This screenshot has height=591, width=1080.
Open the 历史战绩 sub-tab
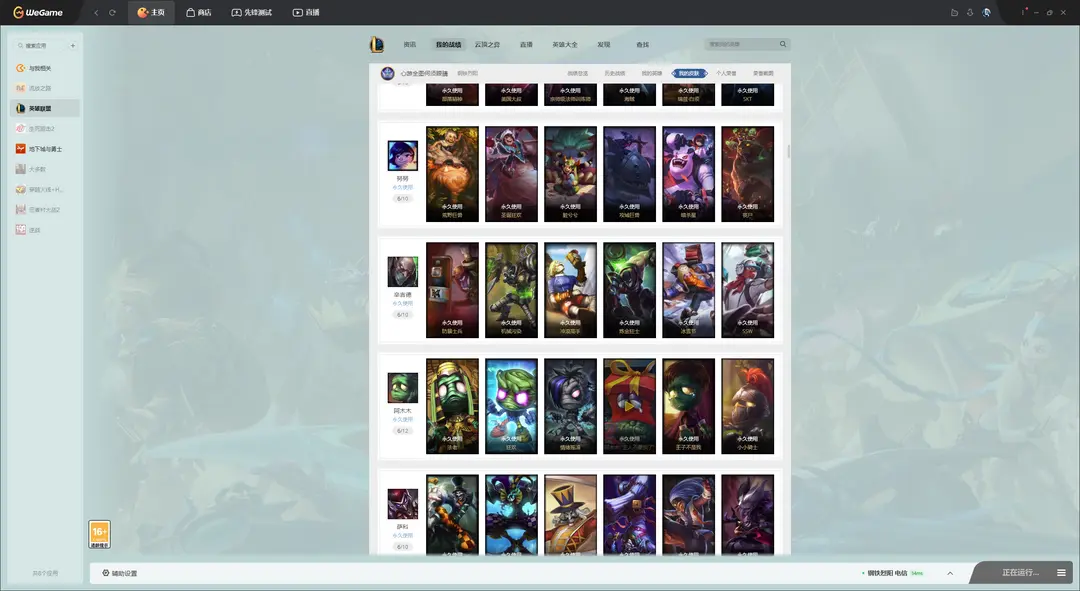pos(614,73)
